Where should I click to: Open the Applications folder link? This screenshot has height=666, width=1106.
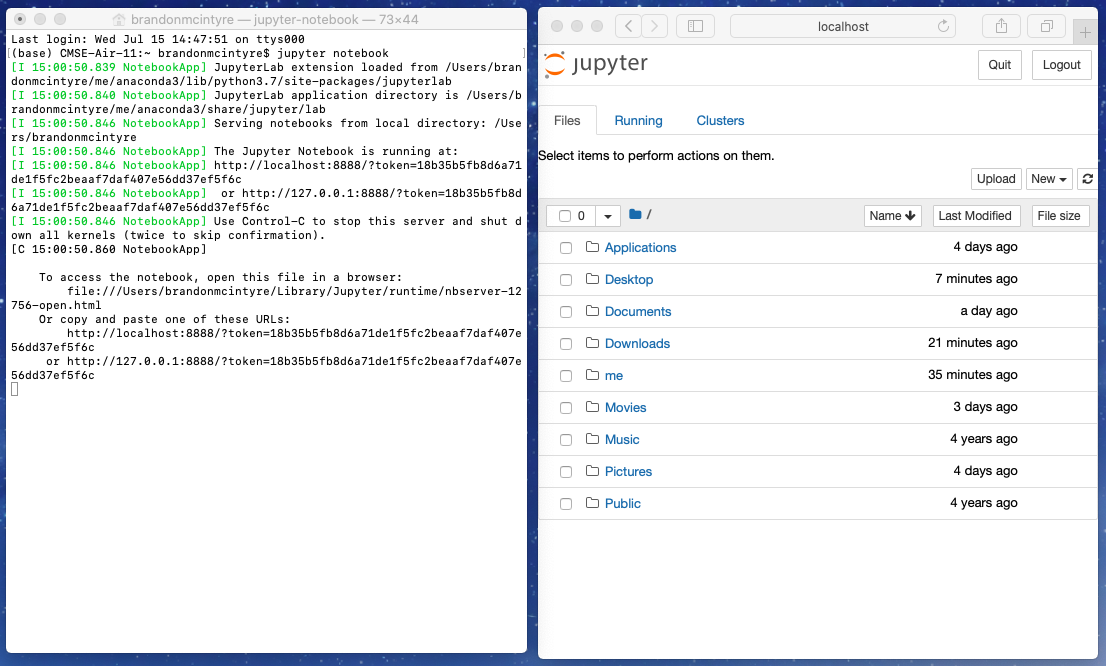click(640, 248)
